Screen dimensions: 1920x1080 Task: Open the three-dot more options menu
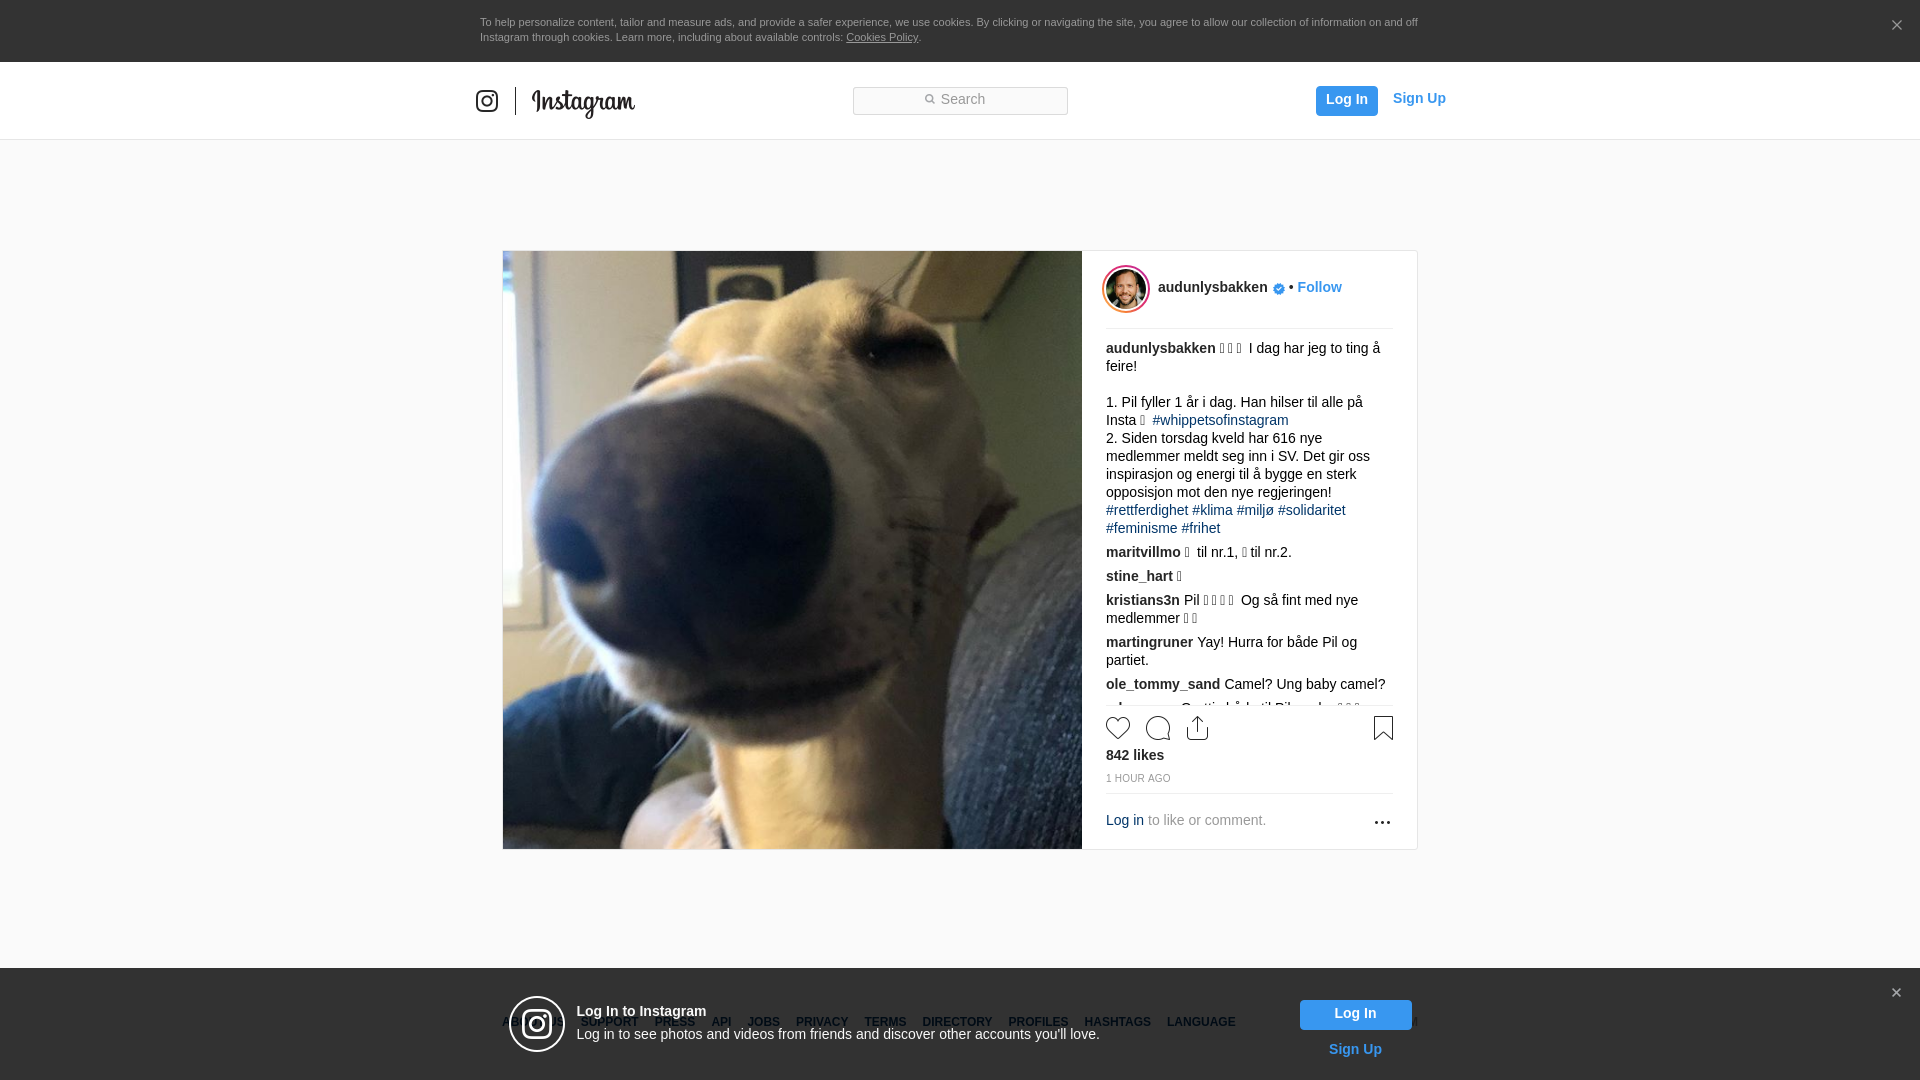click(1382, 822)
